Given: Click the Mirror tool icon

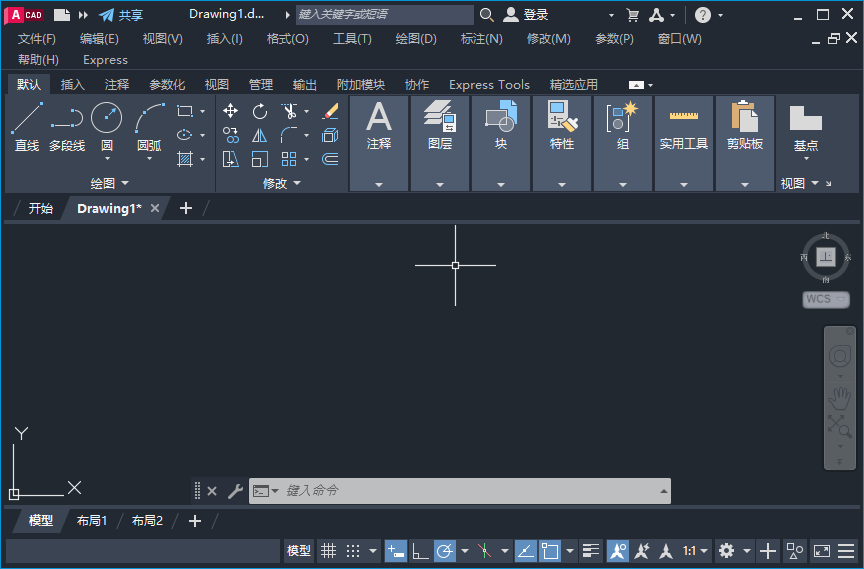Looking at the screenshot, I should pyautogui.click(x=260, y=135).
